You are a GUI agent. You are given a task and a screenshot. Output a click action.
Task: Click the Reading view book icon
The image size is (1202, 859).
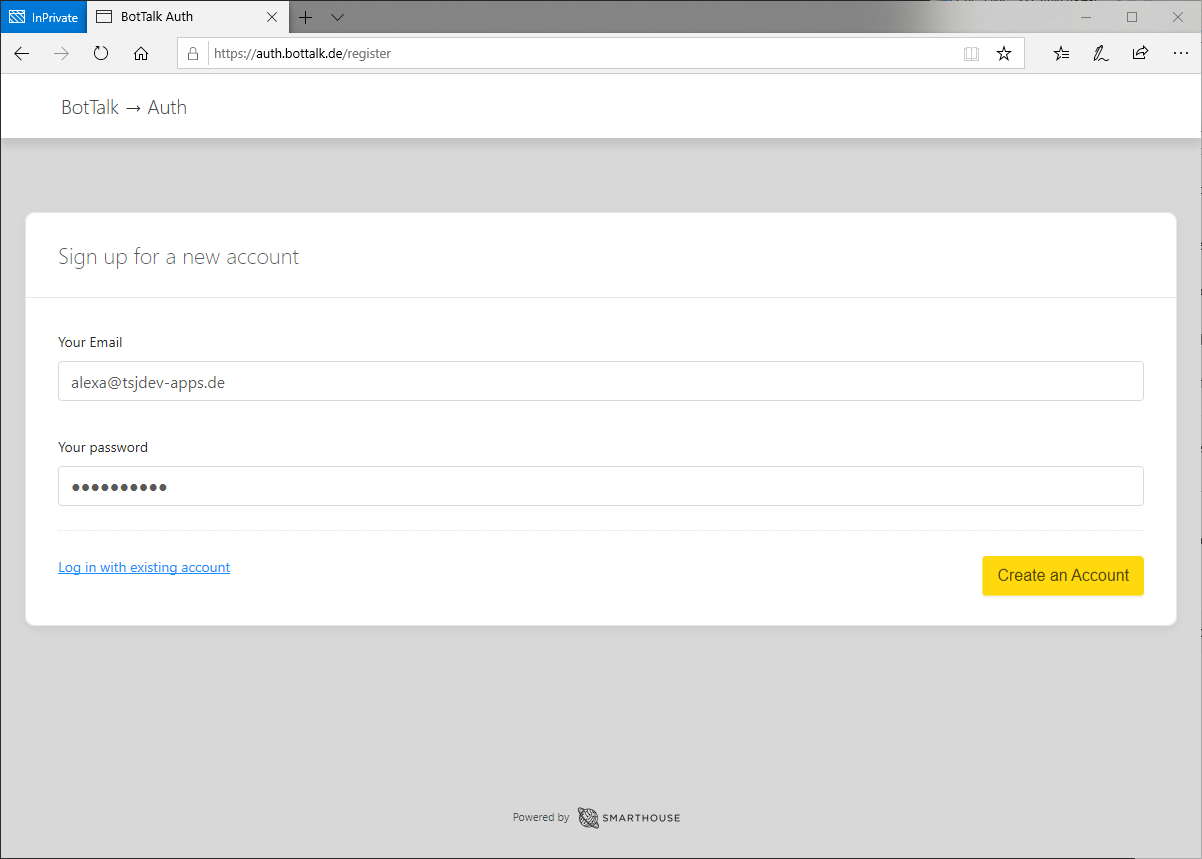pos(971,54)
